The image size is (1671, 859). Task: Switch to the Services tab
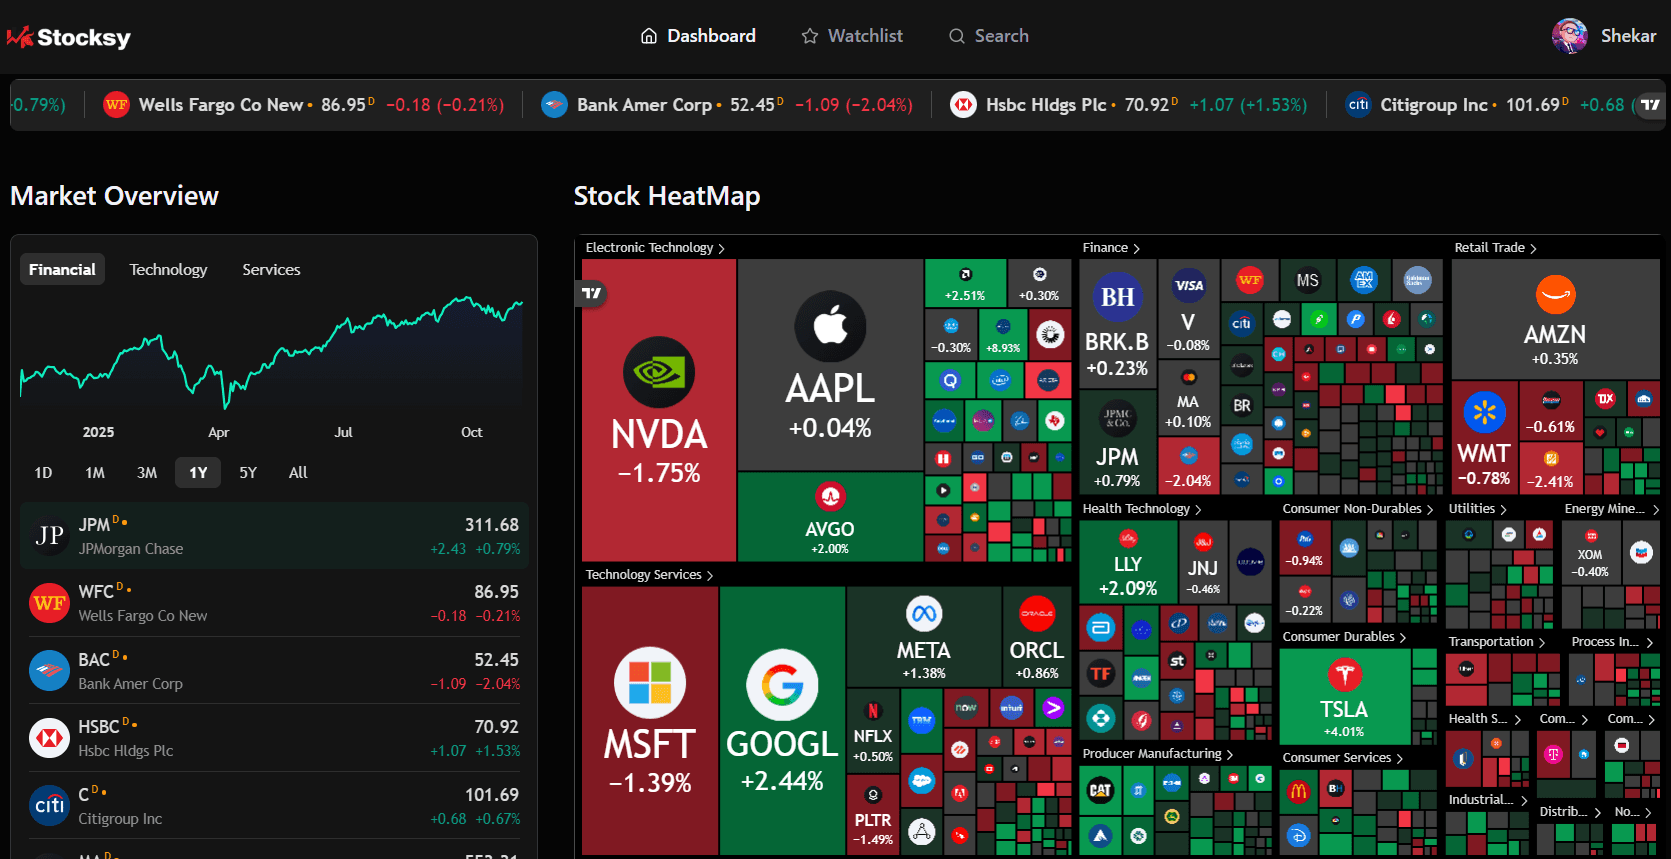271,269
